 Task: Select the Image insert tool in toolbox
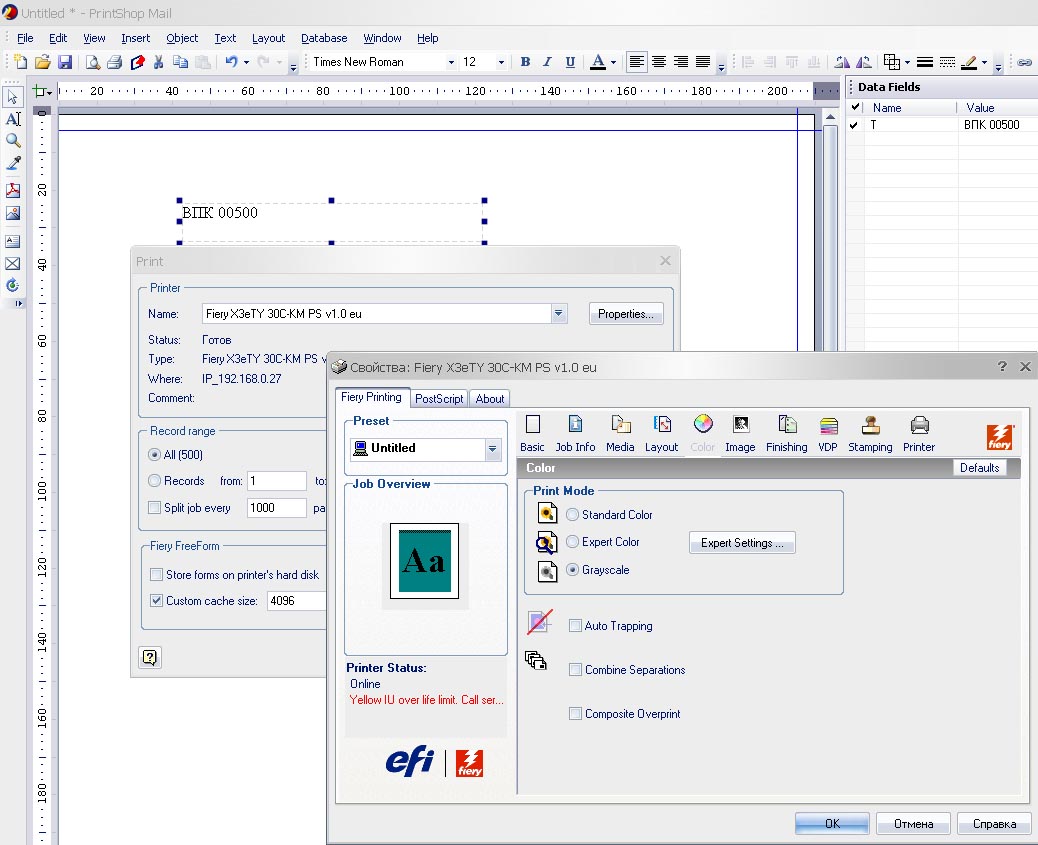coord(13,213)
